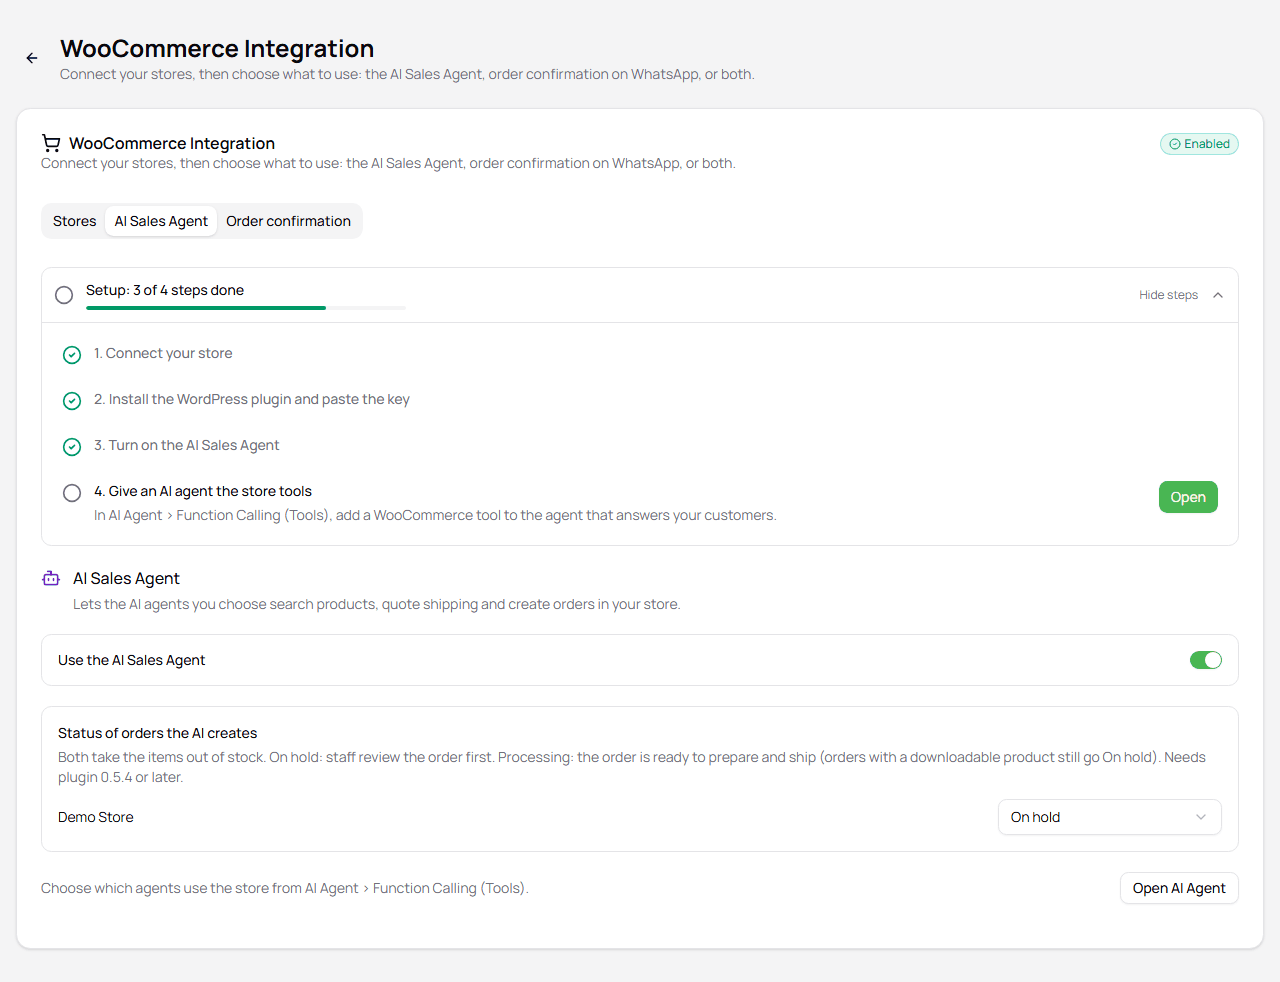The image size is (1280, 982).
Task: Click the Open AI Agent button
Action: click(x=1179, y=888)
